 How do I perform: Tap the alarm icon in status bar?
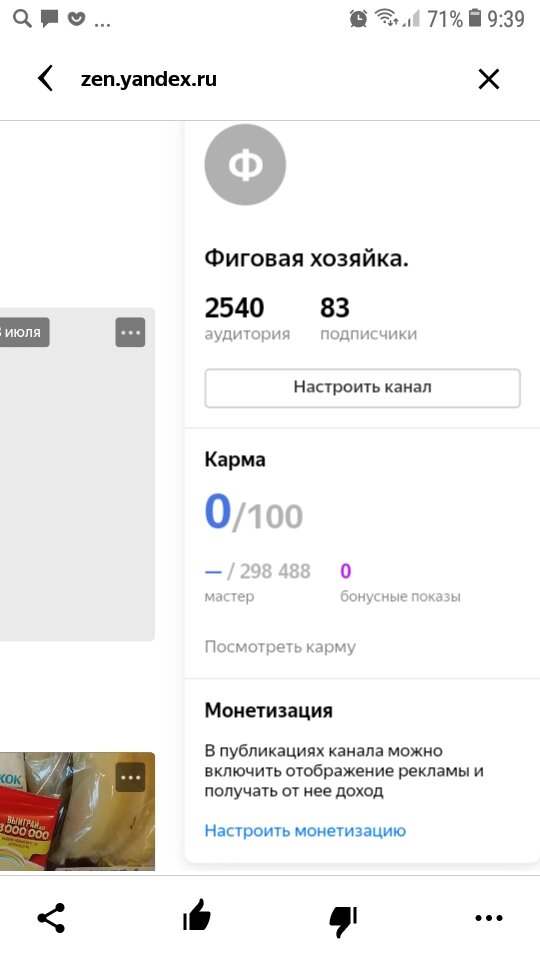pyautogui.click(x=358, y=19)
